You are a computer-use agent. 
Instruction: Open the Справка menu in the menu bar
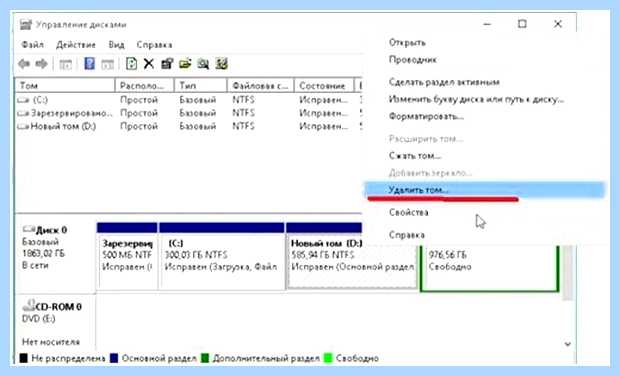click(x=154, y=45)
